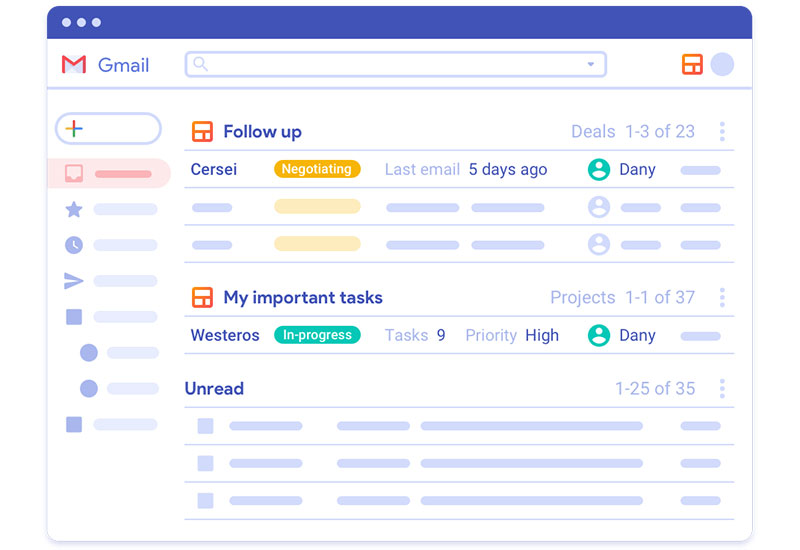Open the Follow up section's three-dot menu
This screenshot has width=800, height=550.
click(722, 132)
